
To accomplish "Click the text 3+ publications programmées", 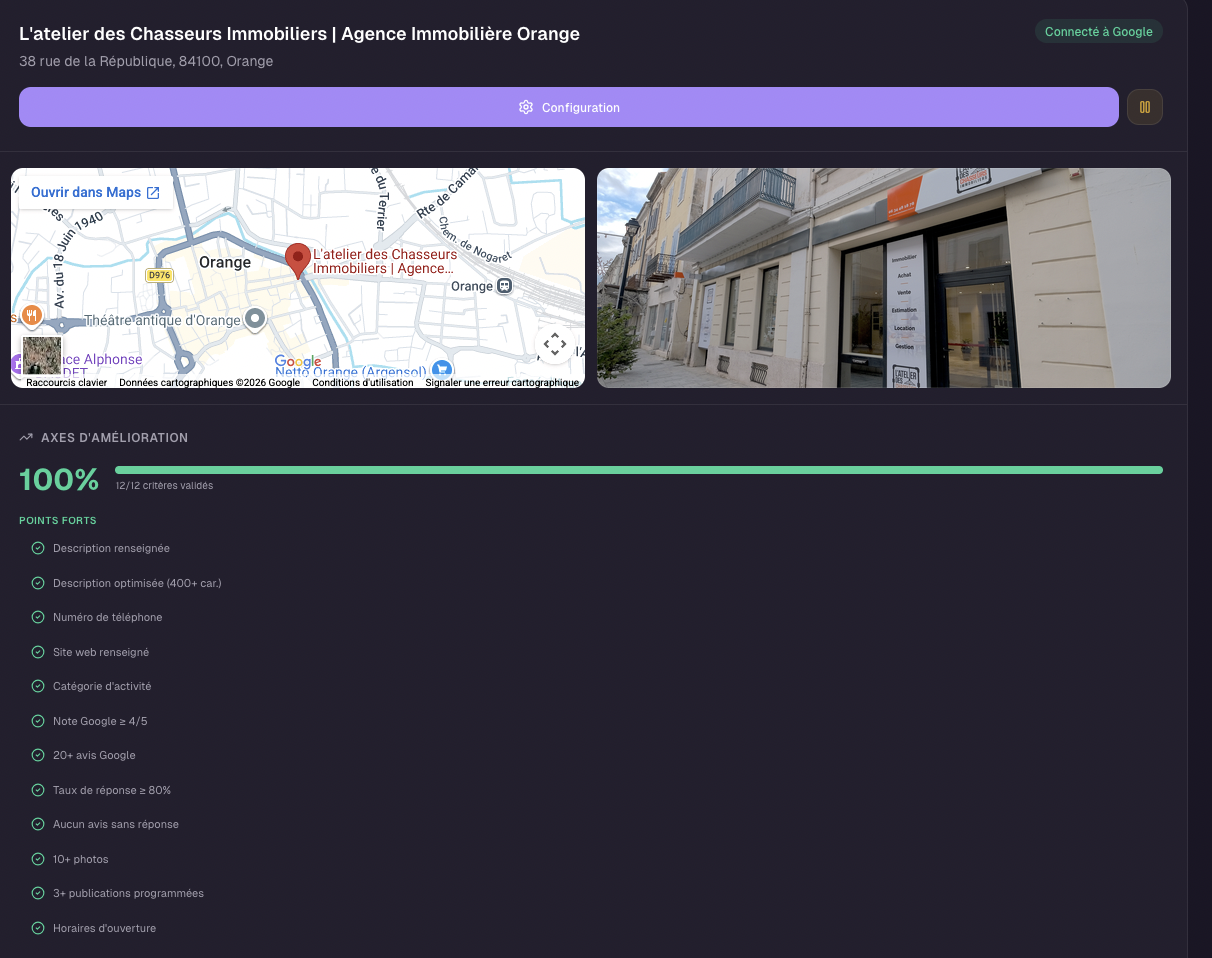I will point(128,893).
